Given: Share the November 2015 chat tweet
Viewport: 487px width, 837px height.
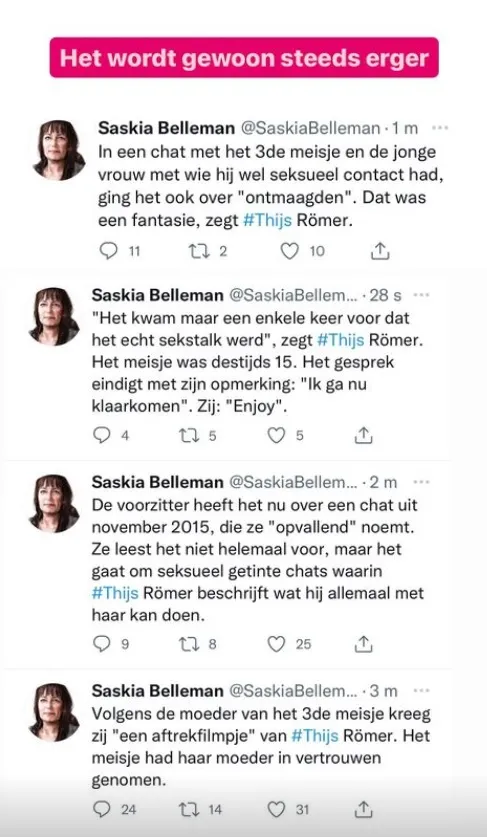Looking at the screenshot, I should [x=363, y=645].
